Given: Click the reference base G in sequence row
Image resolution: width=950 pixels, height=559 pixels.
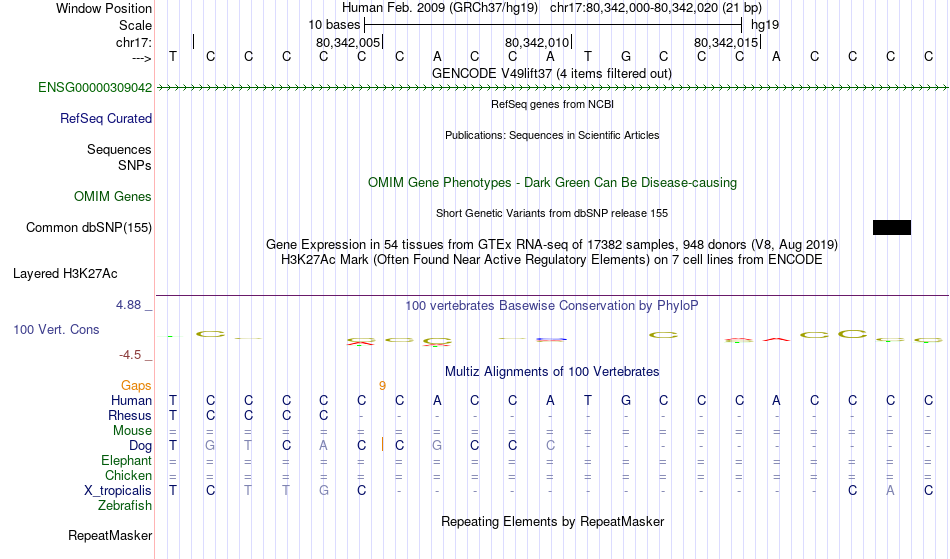Looking at the screenshot, I should click(x=626, y=57).
